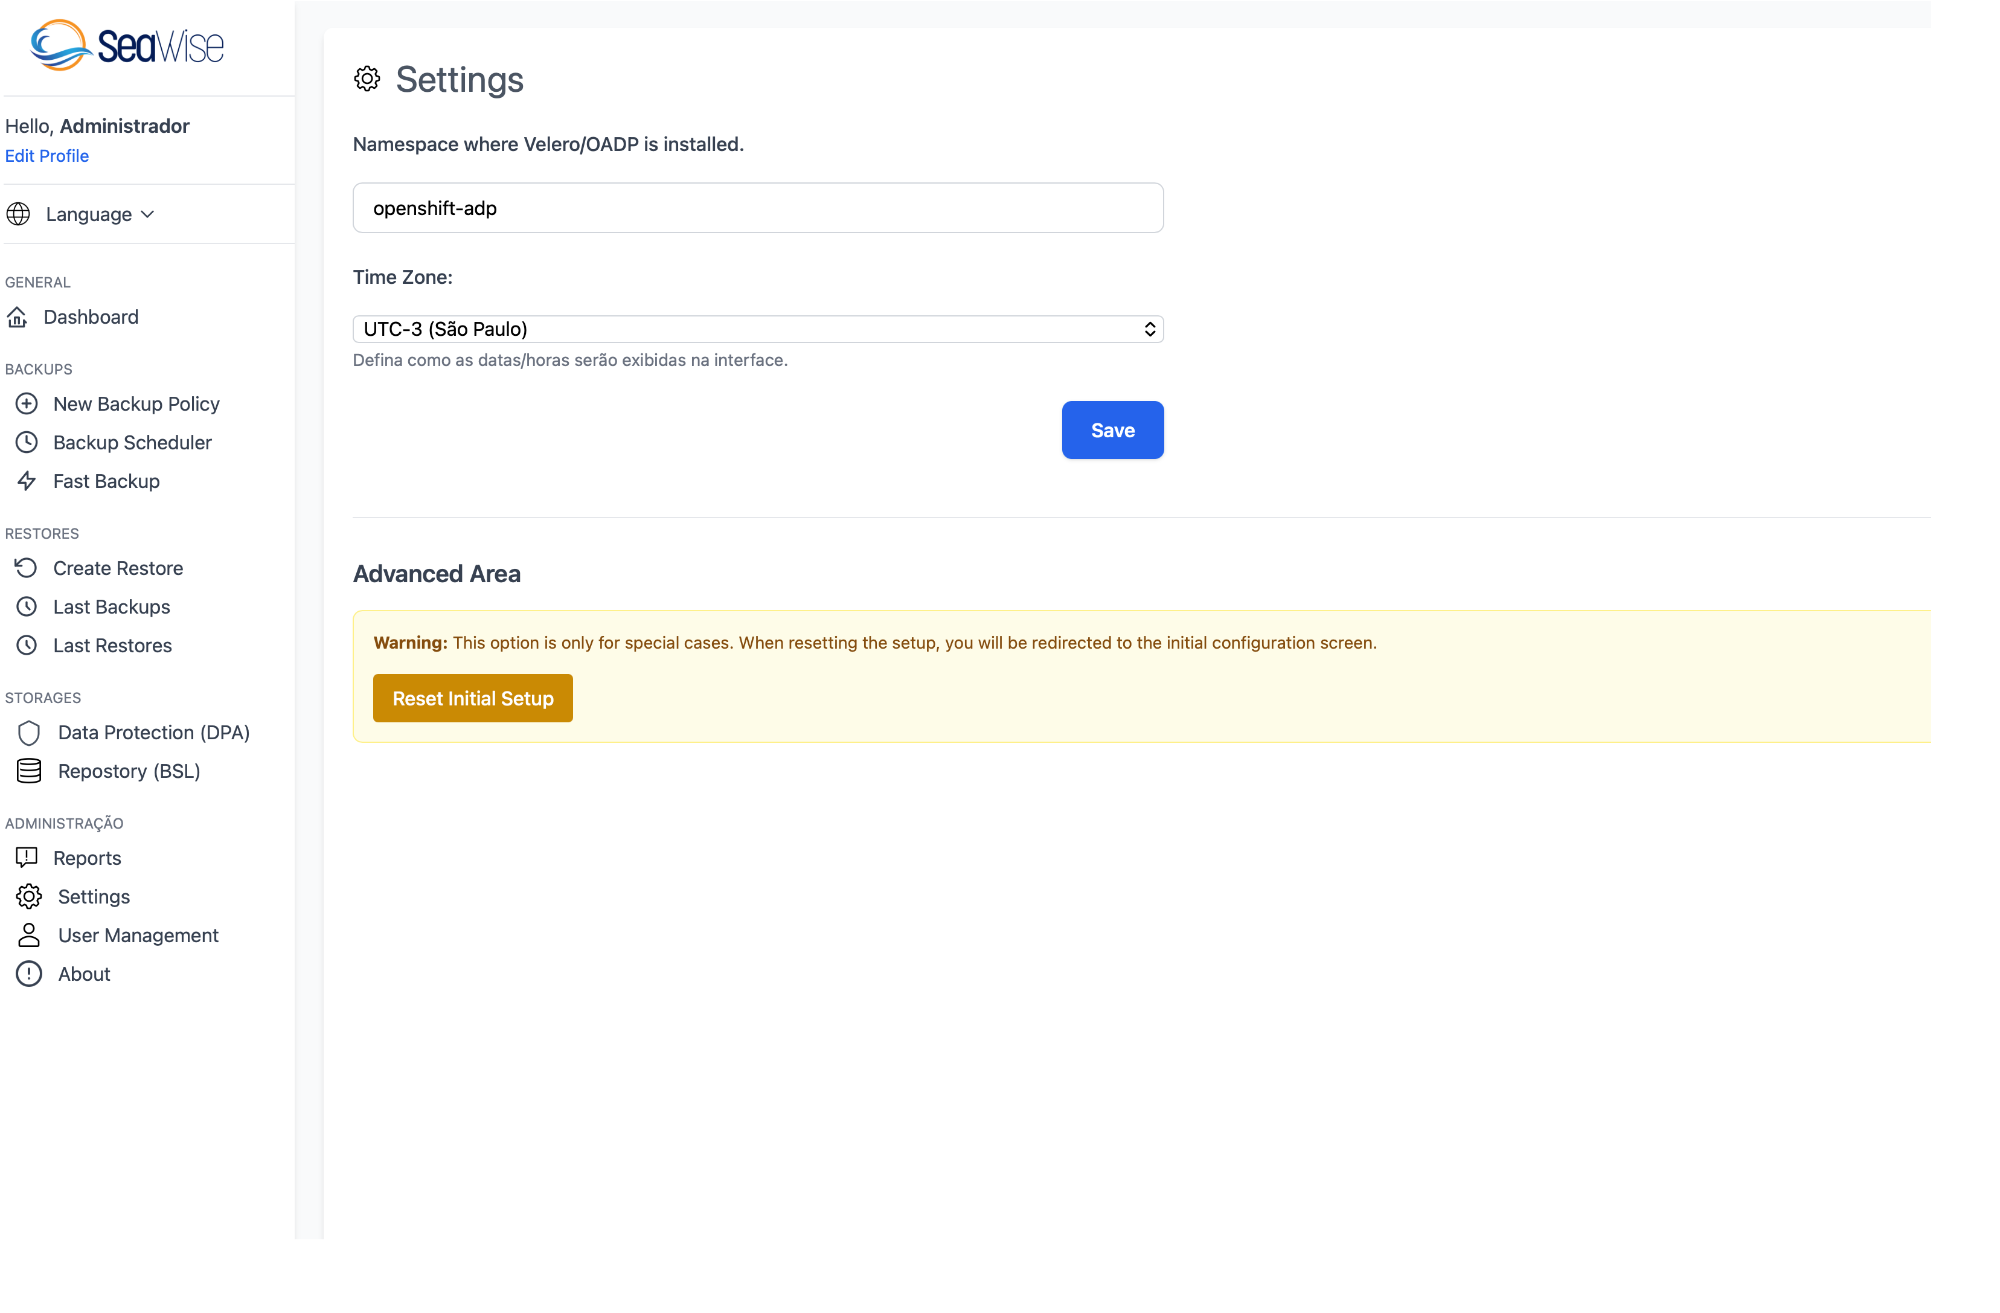Click the Fast Backup lightning icon
This screenshot has width=2000, height=1313.
[x=27, y=481]
